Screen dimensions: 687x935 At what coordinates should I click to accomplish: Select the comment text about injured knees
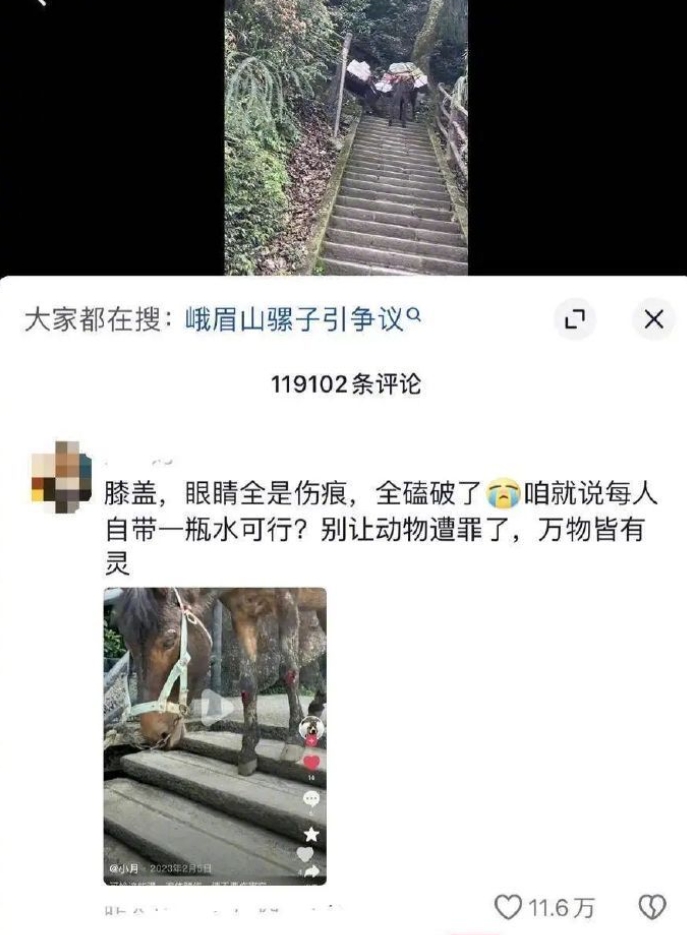coord(380,528)
